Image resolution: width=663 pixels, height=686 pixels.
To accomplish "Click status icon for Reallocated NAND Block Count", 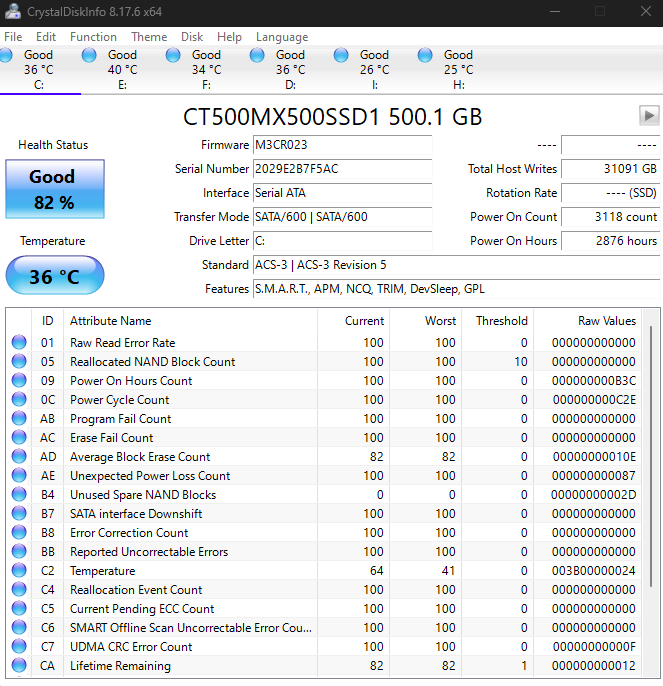I will [19, 361].
